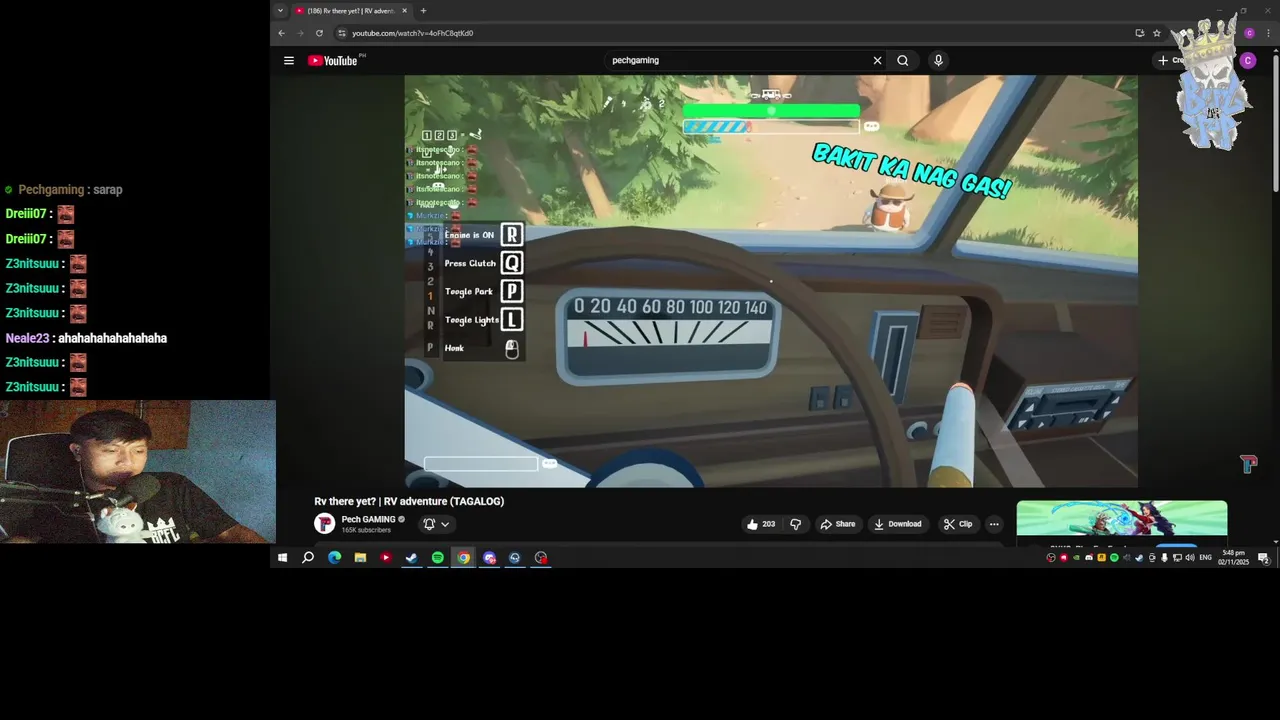Open the taskbar clock showing 5:48 pm
This screenshot has height=720, width=1280.
[1234, 558]
